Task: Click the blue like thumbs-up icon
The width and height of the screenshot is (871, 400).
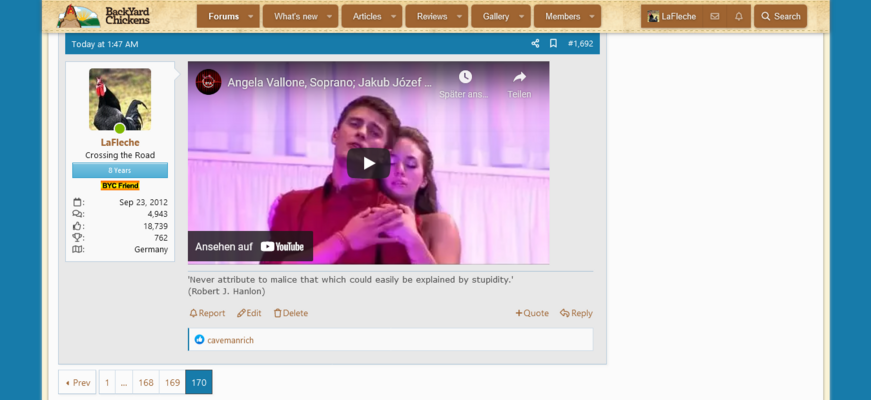Action: 199,339
